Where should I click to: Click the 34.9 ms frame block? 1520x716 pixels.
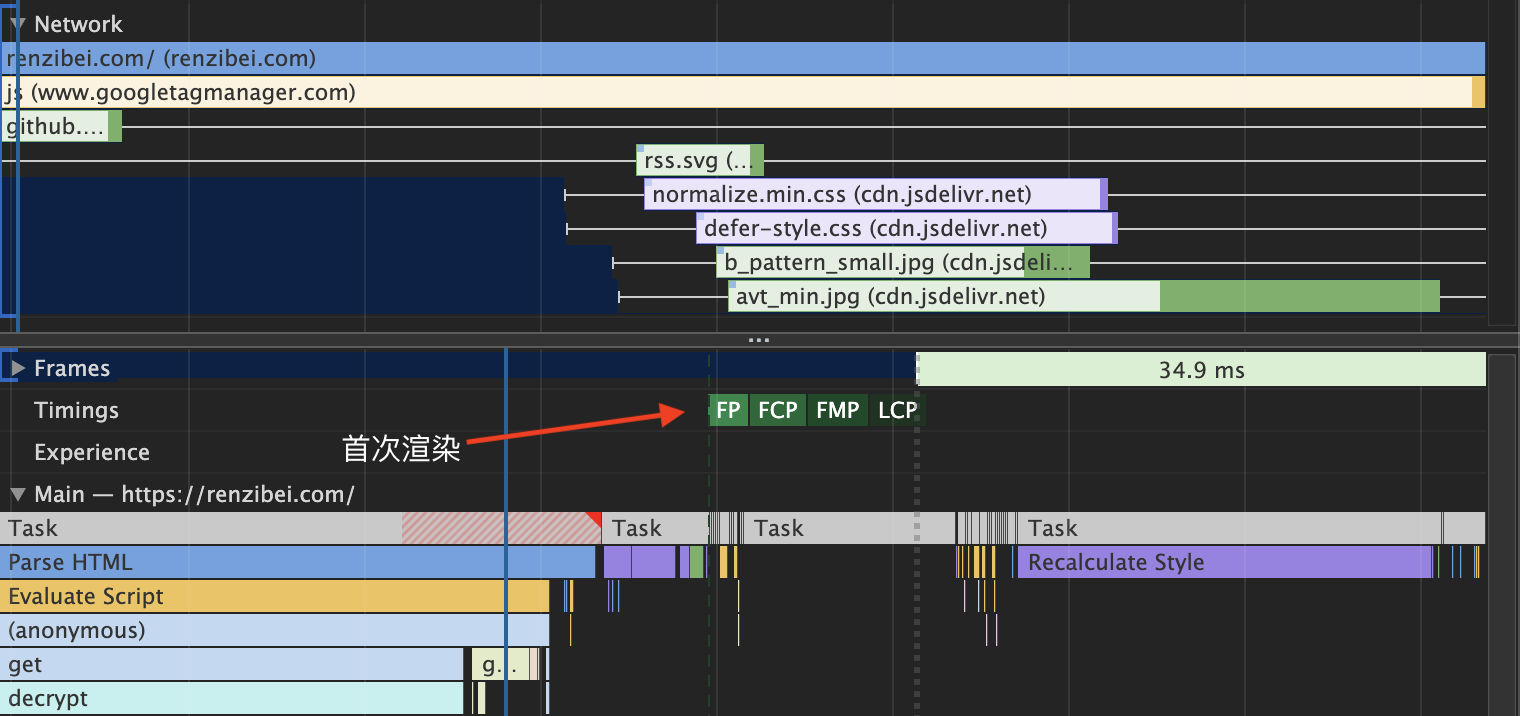click(x=1200, y=370)
